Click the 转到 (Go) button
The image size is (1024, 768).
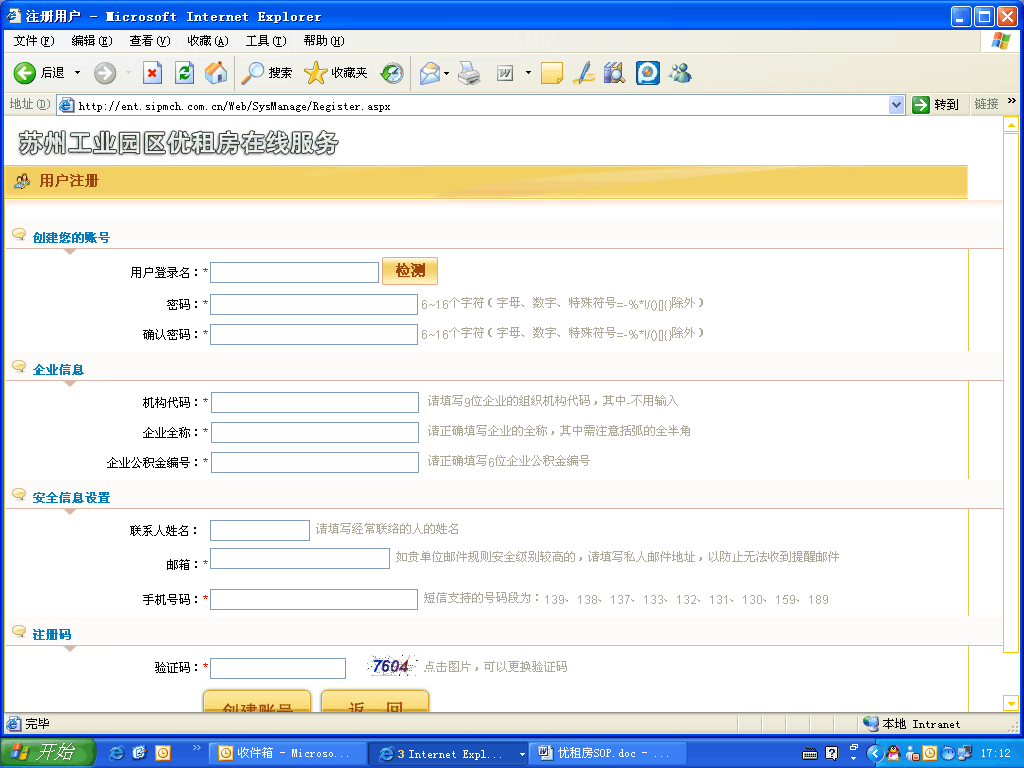coord(936,105)
